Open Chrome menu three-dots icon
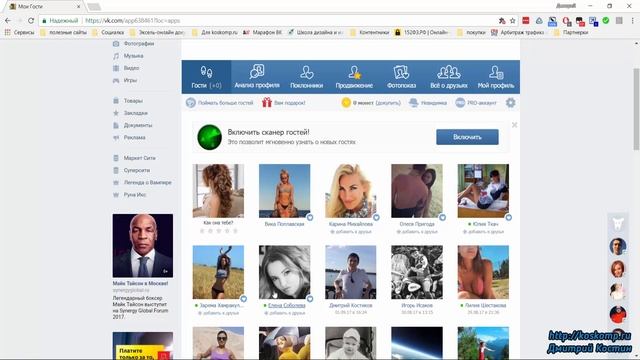640x360 pixels. [x=633, y=20]
